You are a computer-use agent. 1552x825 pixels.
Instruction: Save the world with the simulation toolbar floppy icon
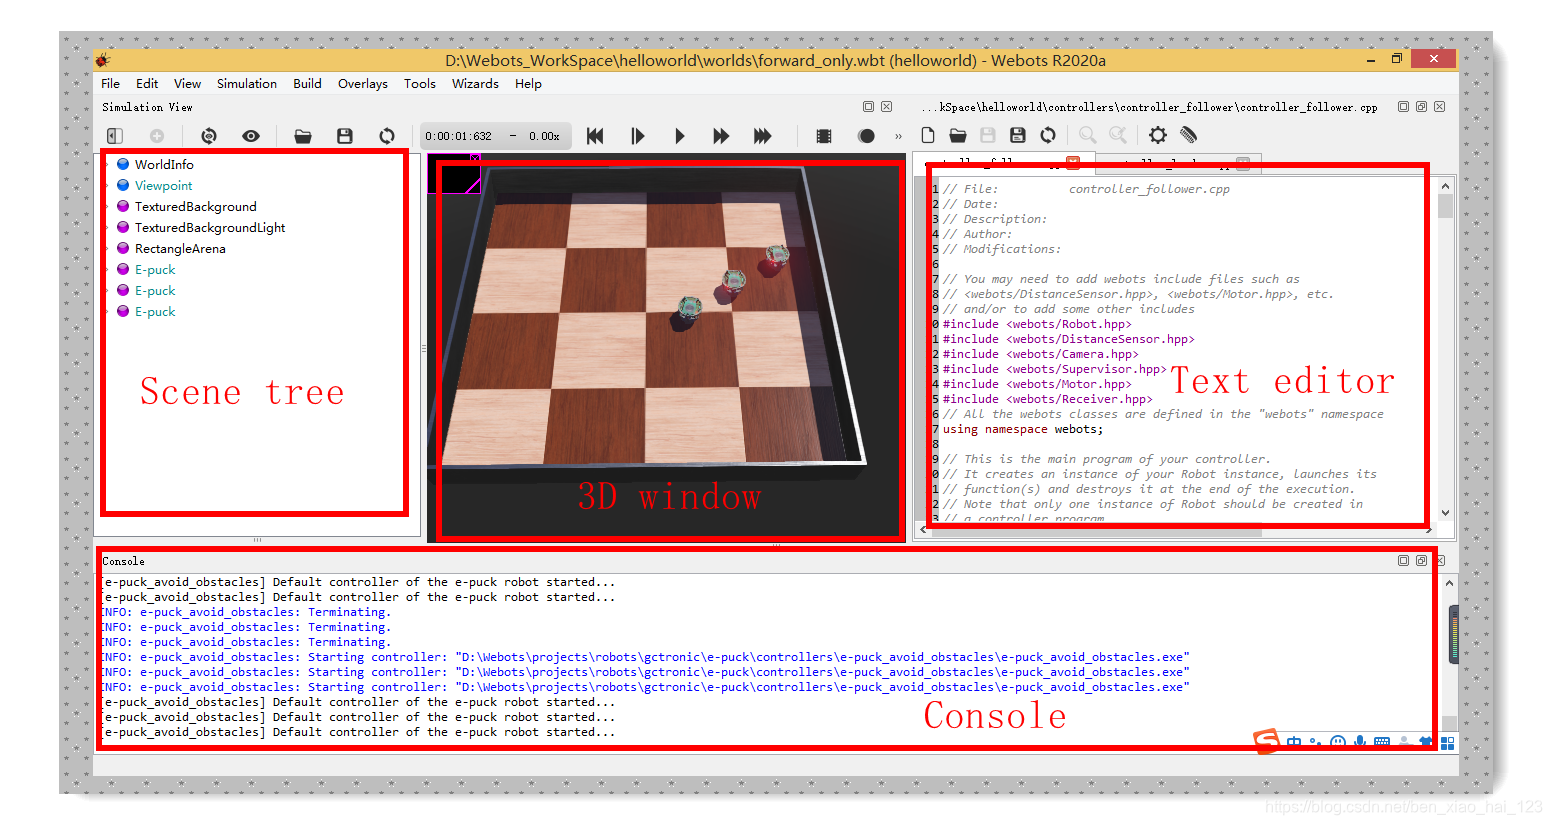click(345, 136)
